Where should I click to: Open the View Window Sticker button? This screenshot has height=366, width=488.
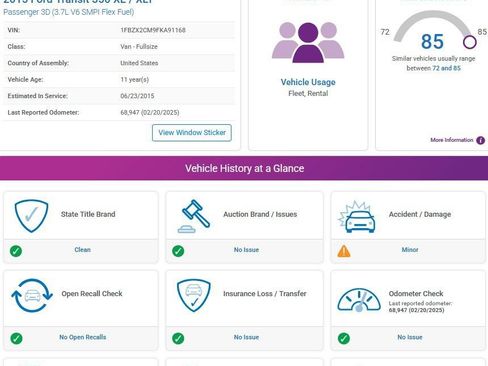[192, 133]
